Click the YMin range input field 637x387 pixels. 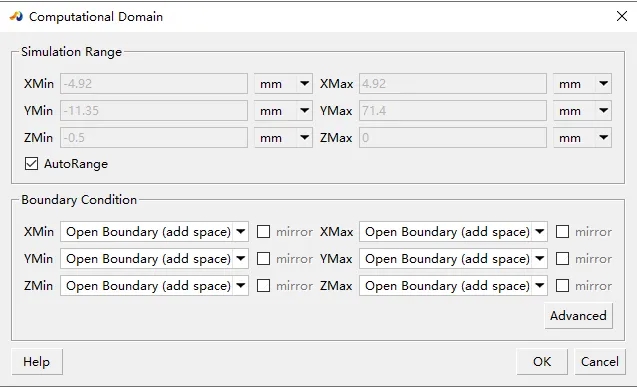pos(154,110)
